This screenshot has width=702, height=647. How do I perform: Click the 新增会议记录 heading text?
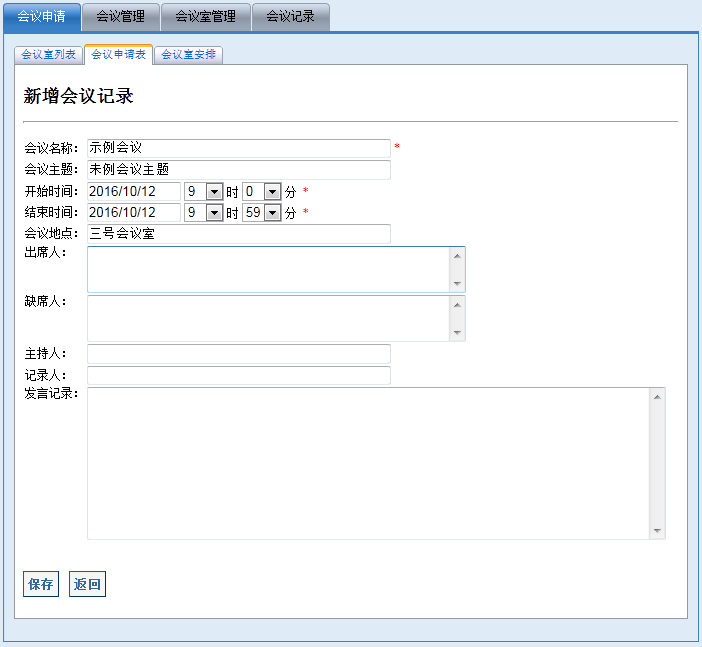click(x=78, y=96)
